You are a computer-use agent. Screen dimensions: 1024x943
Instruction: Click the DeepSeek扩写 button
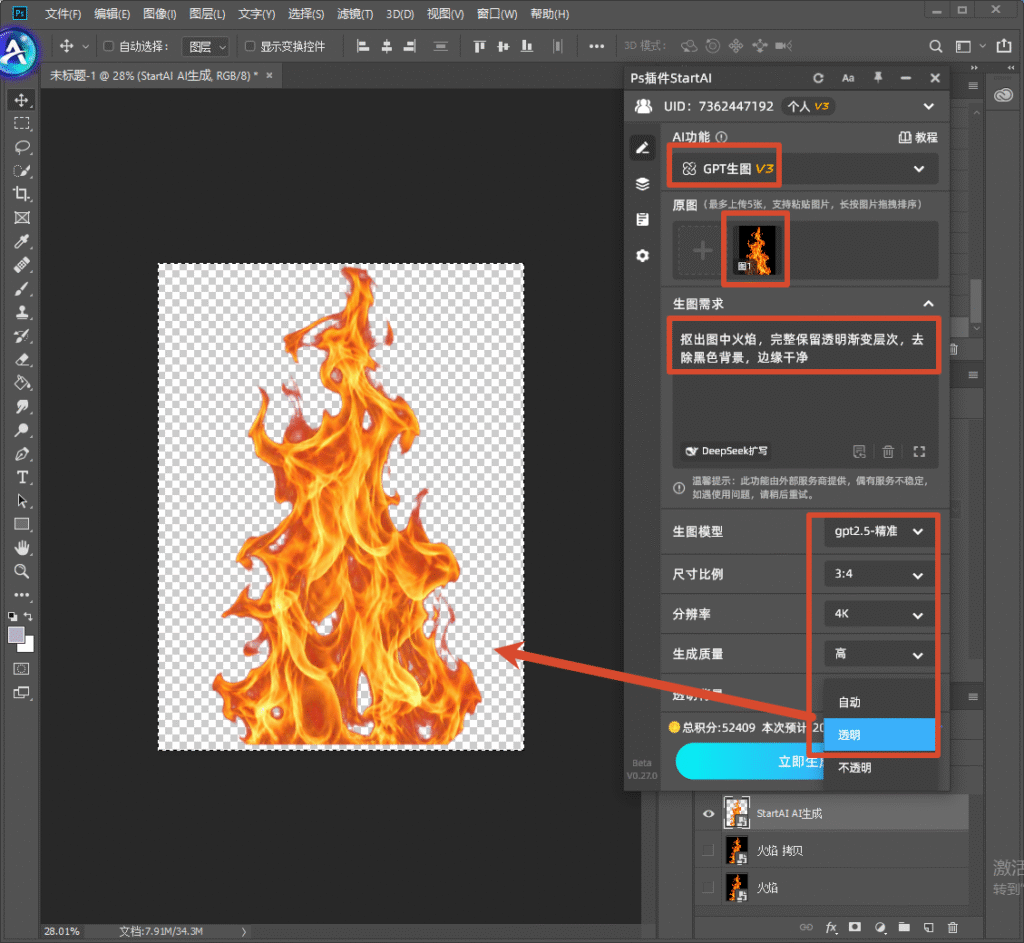click(726, 451)
